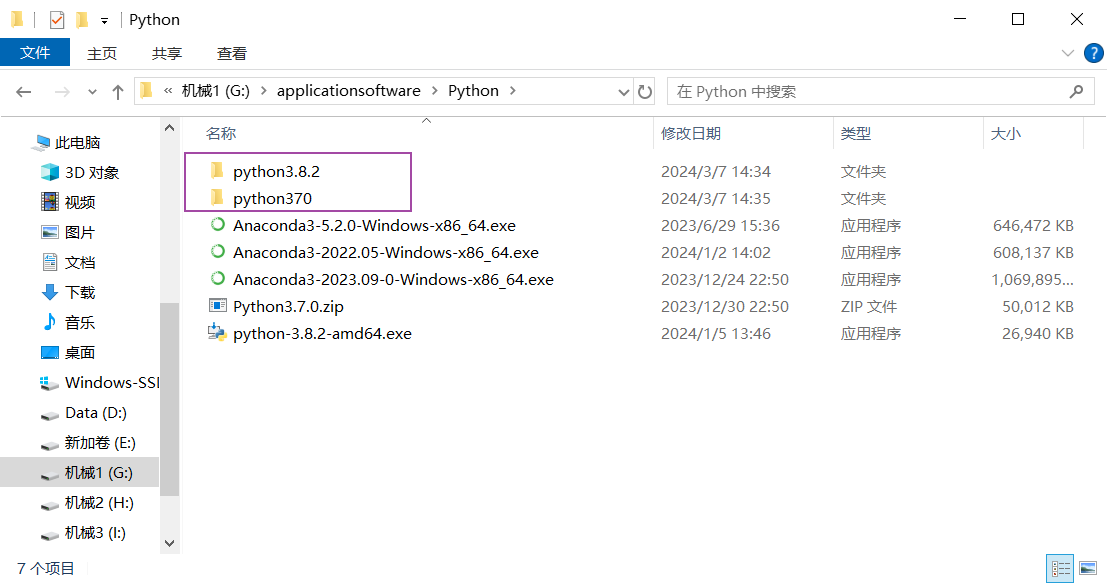Image resolution: width=1107 pixels, height=583 pixels.
Task: Expand chevron after Python breadcrumb
Action: (x=513, y=91)
